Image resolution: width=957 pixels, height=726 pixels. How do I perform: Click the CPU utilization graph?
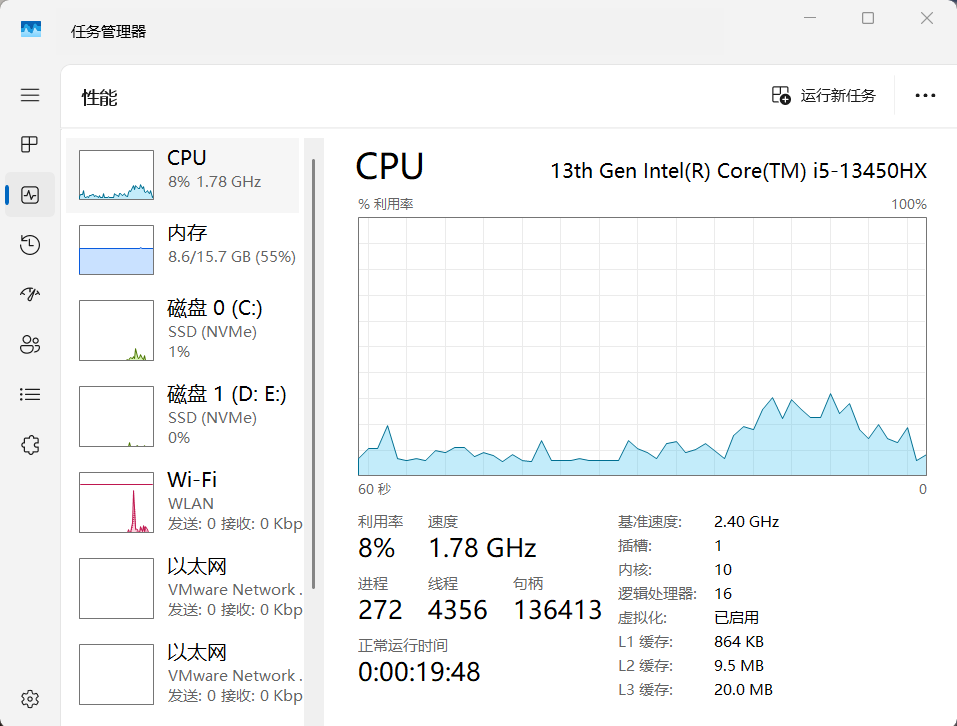click(x=642, y=347)
